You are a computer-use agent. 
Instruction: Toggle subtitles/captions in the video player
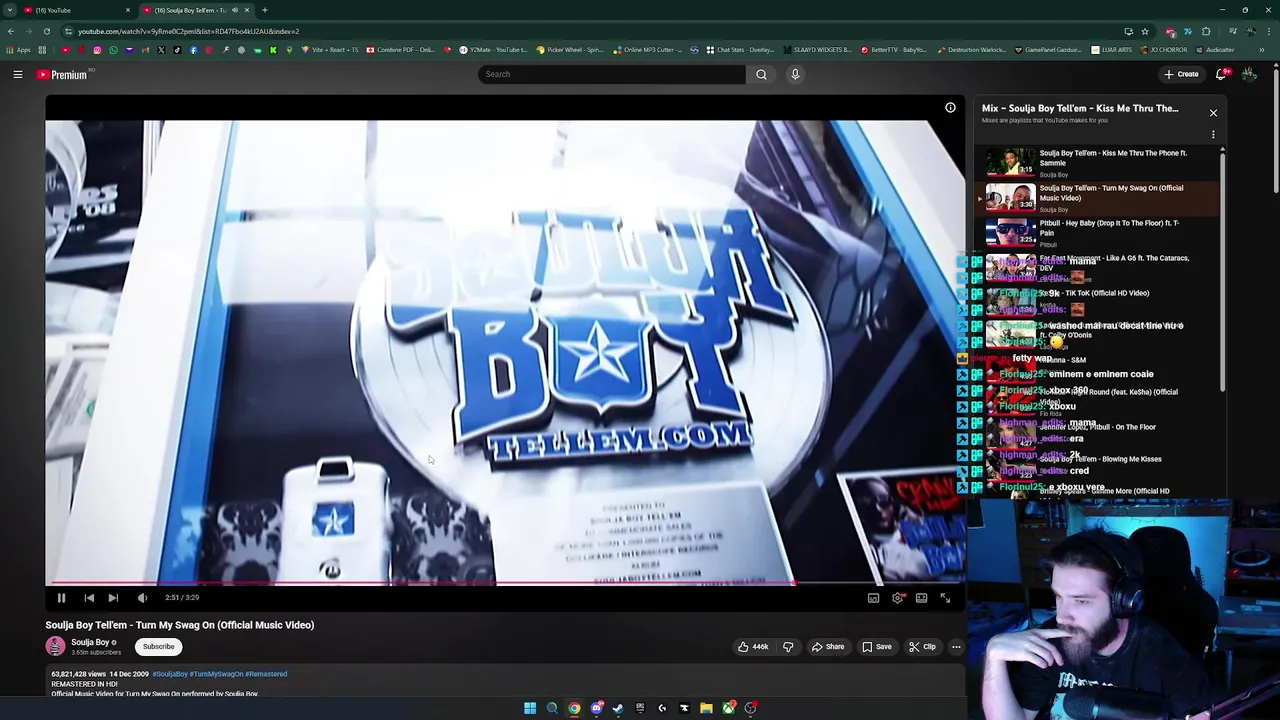[873, 598]
